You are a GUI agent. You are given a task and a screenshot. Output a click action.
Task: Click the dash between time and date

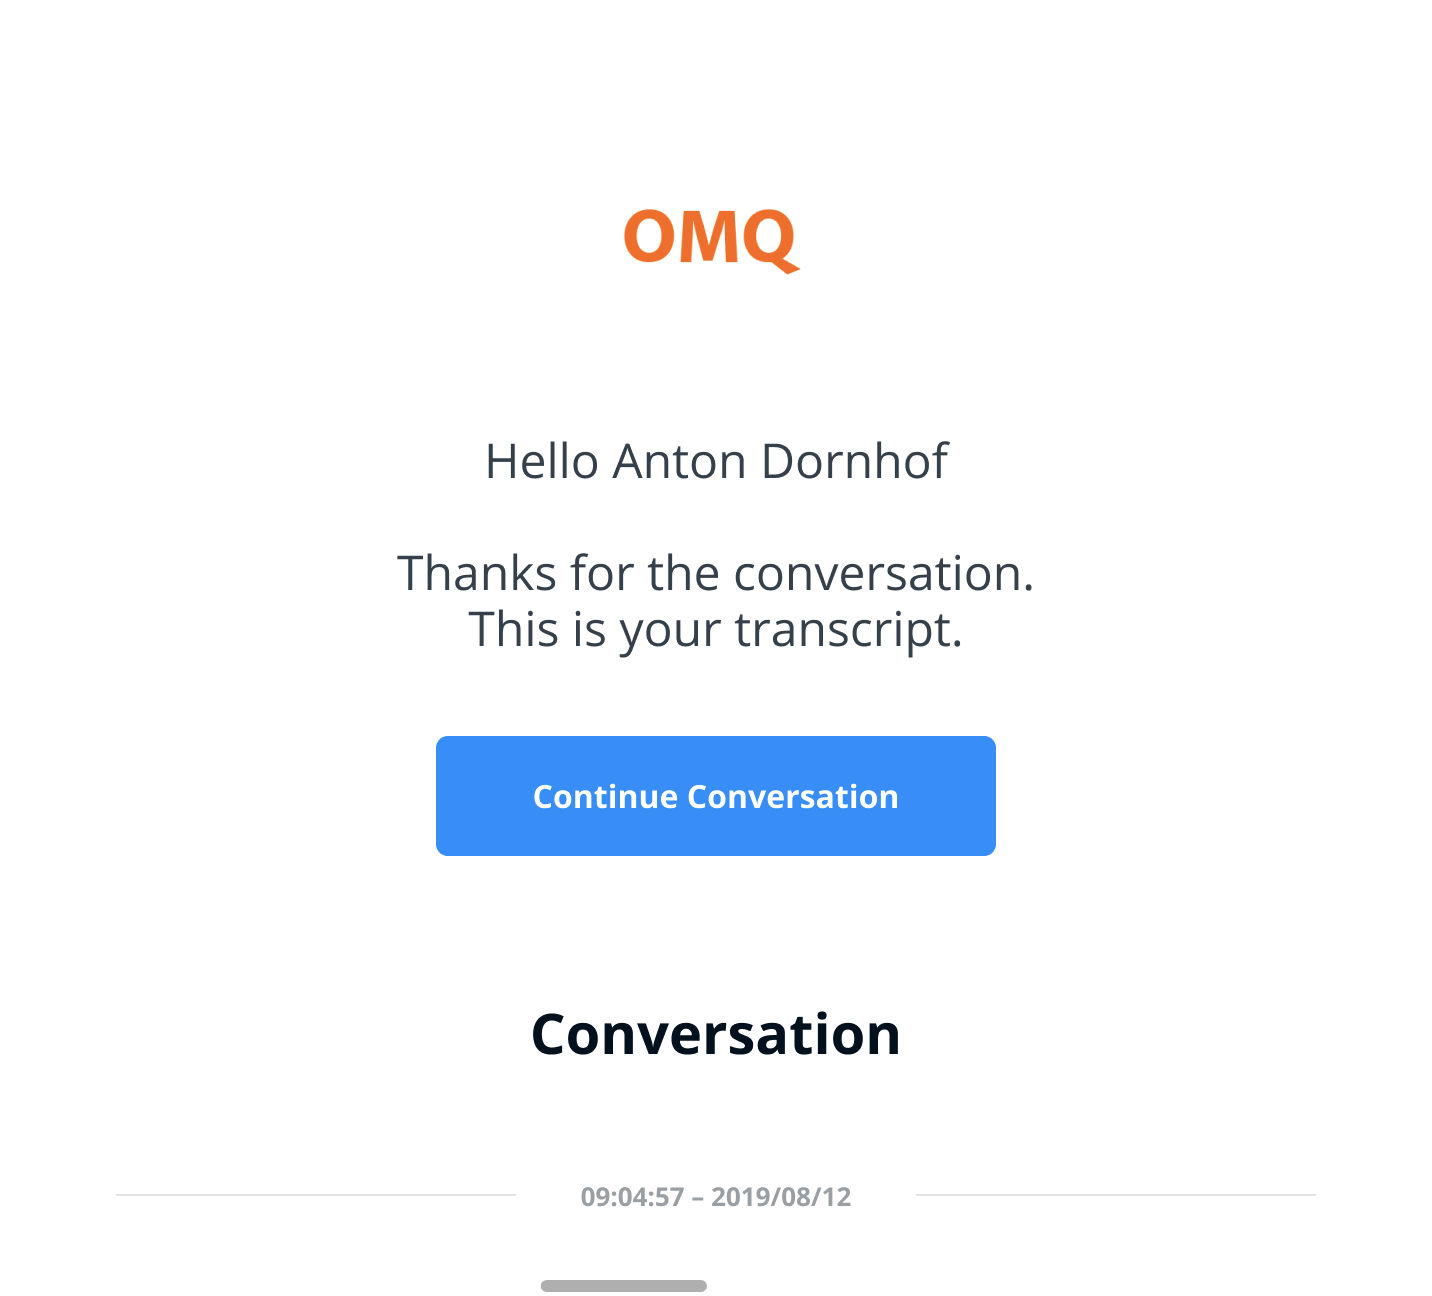pyautogui.click(x=697, y=1197)
